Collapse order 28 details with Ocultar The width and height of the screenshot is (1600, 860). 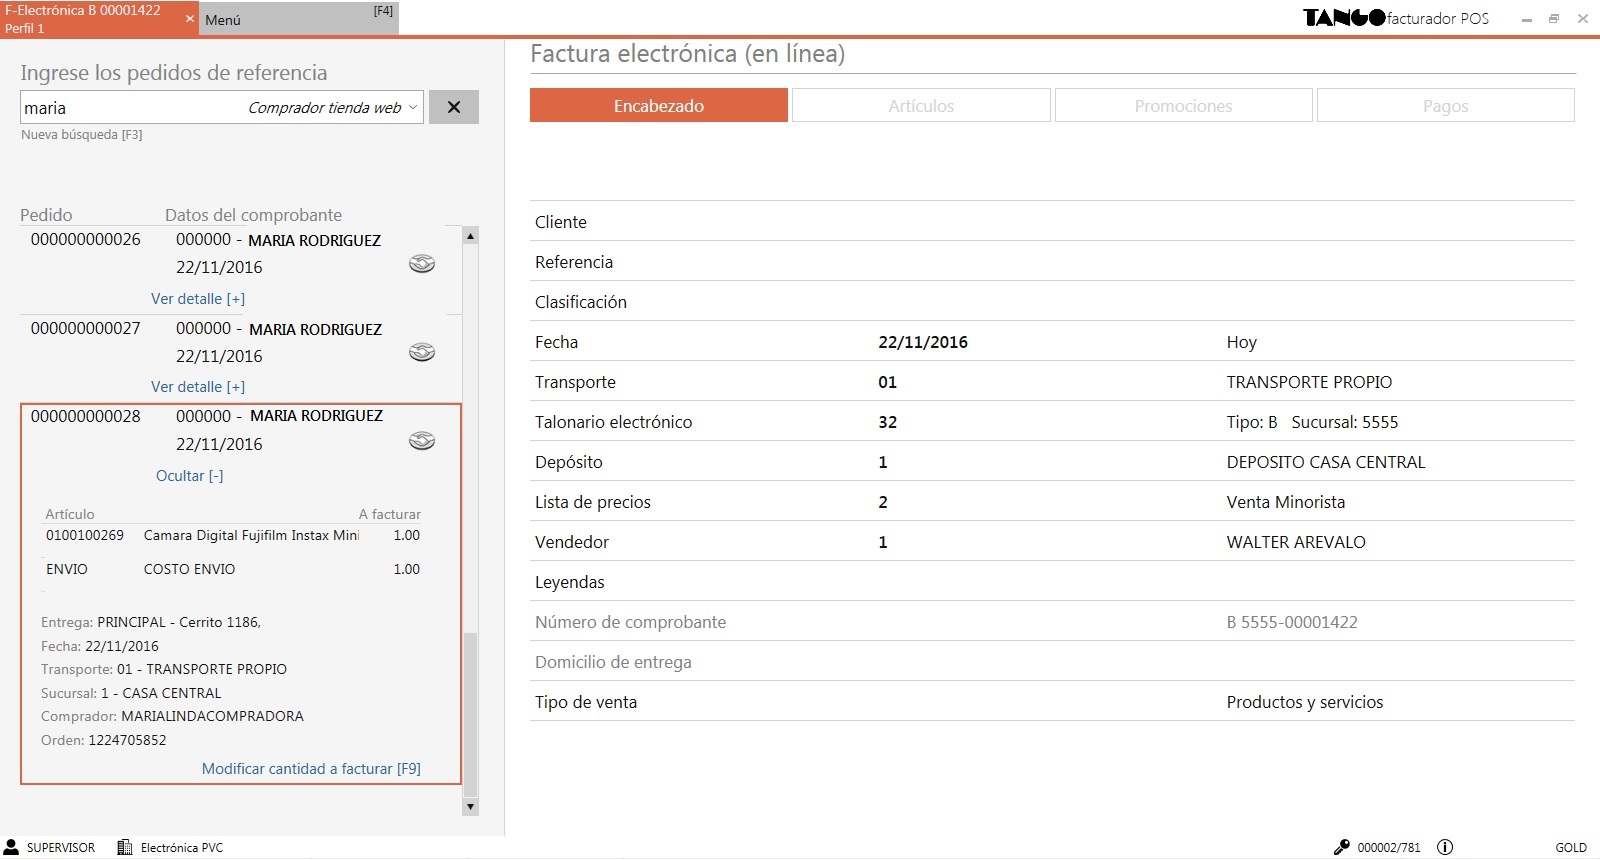point(190,476)
